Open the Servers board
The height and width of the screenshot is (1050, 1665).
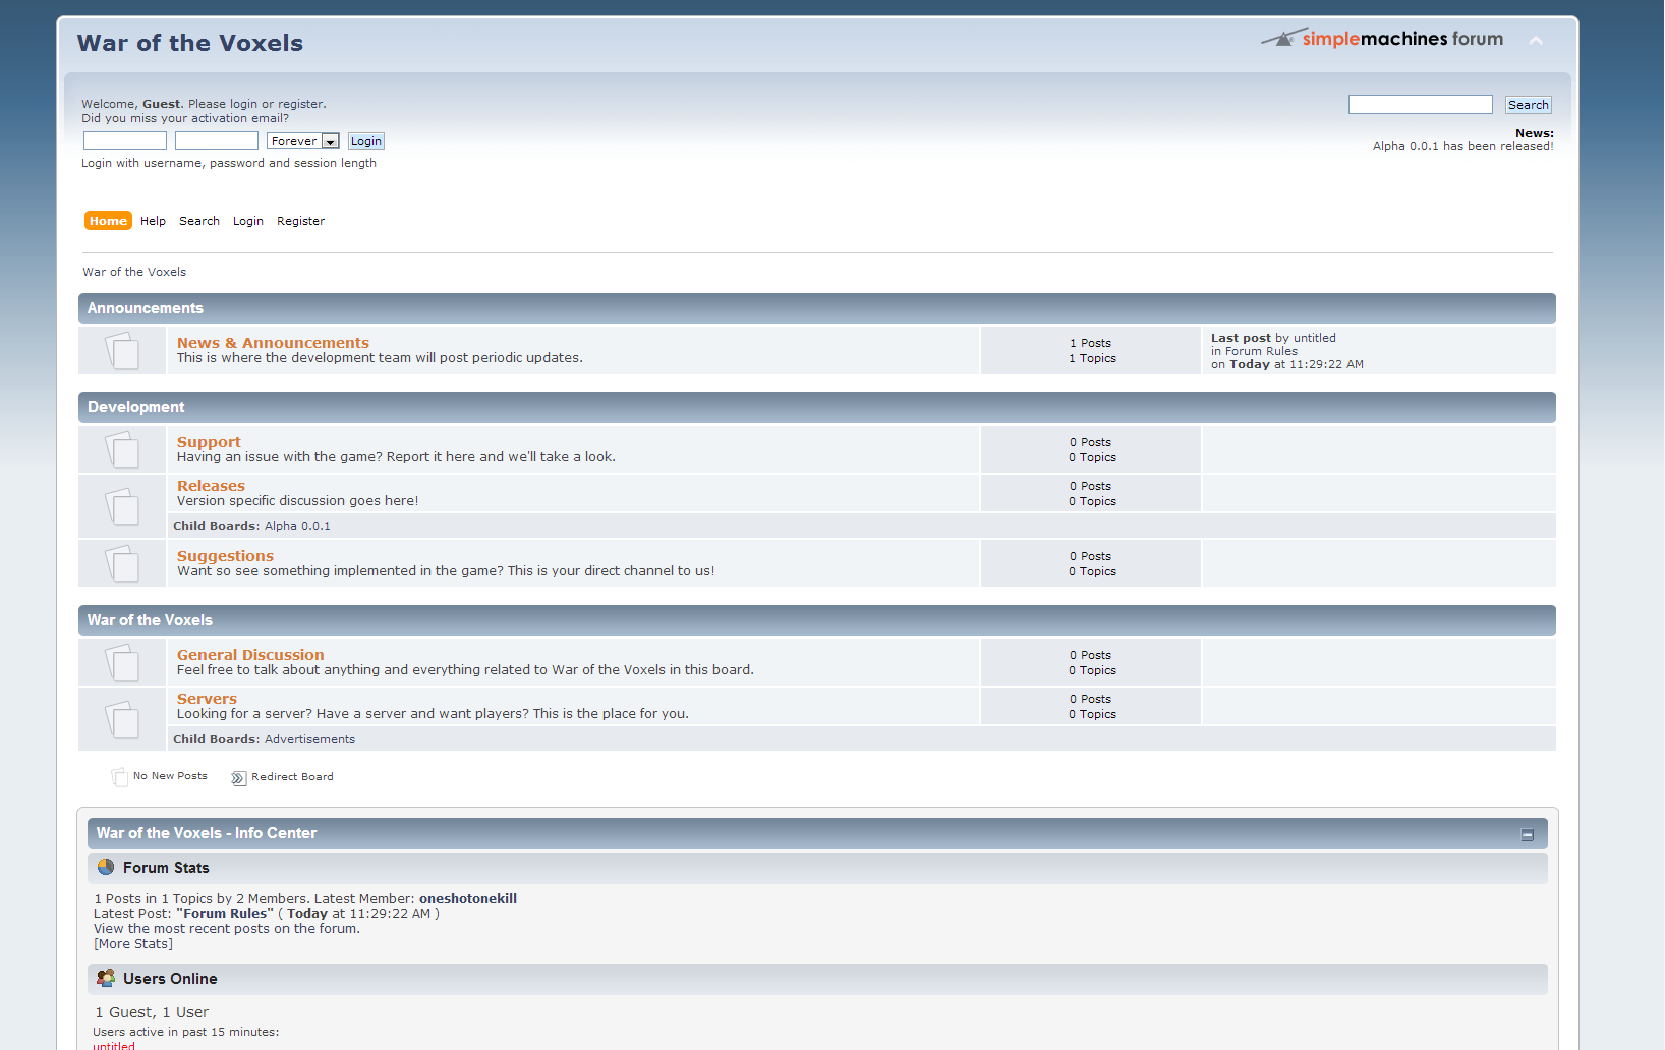coord(206,699)
